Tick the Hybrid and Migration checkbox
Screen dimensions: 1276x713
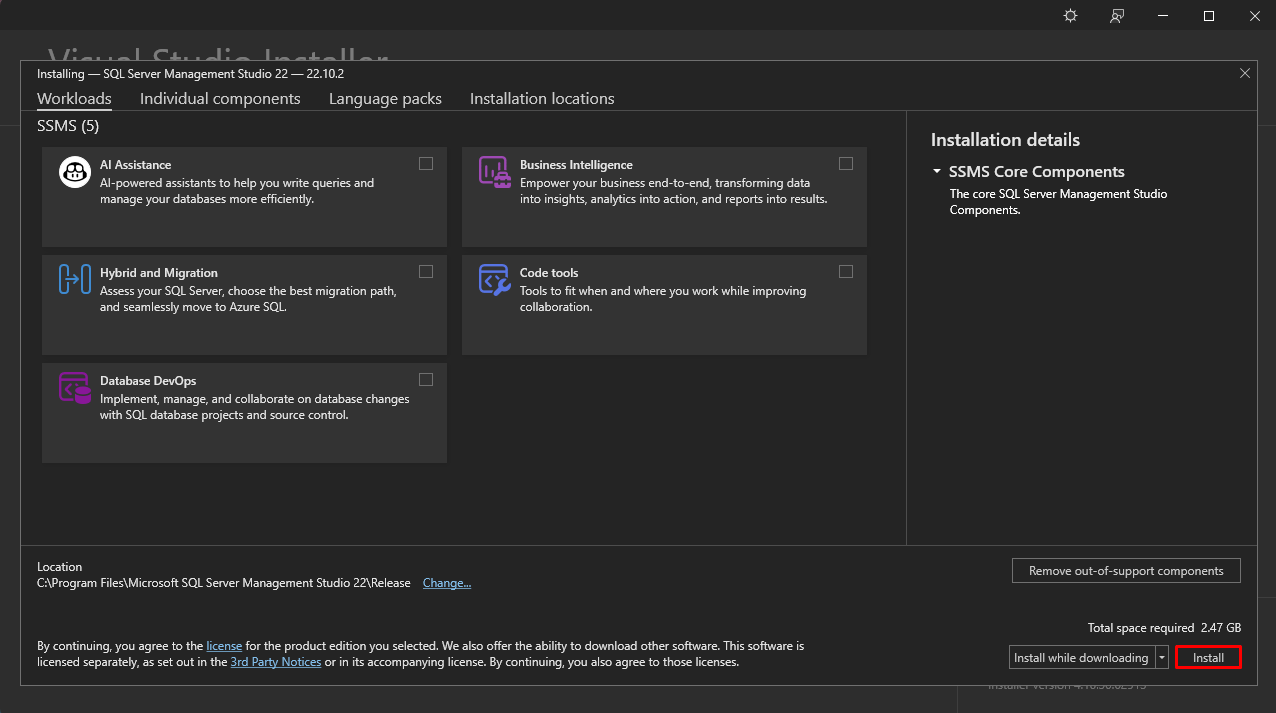(x=426, y=272)
